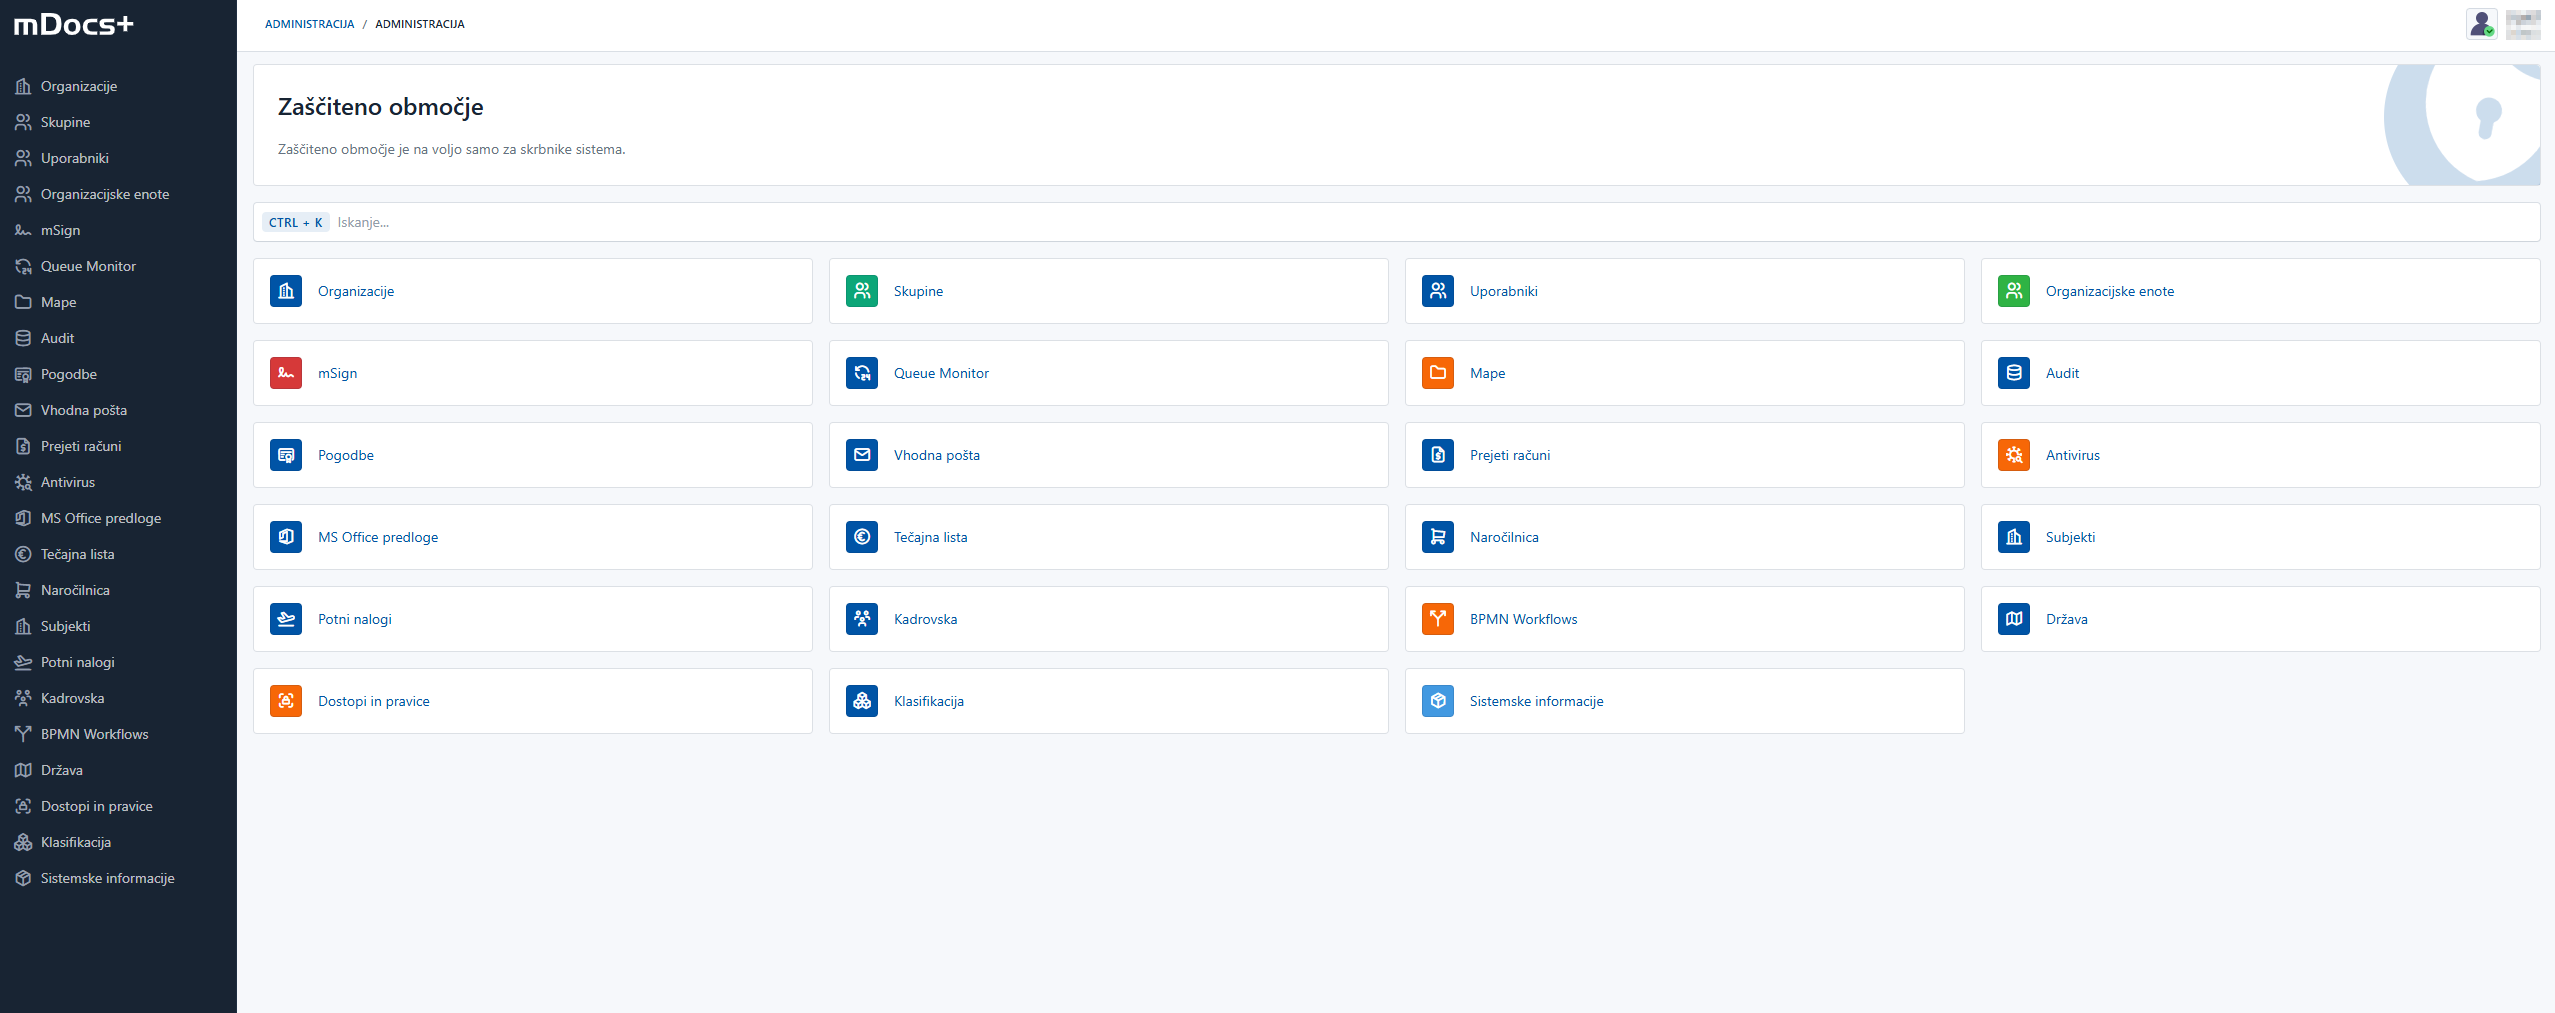Click the ADMINISTRACIJA breadcrumb link
The width and height of the screenshot is (2555, 1013).
[x=309, y=24]
